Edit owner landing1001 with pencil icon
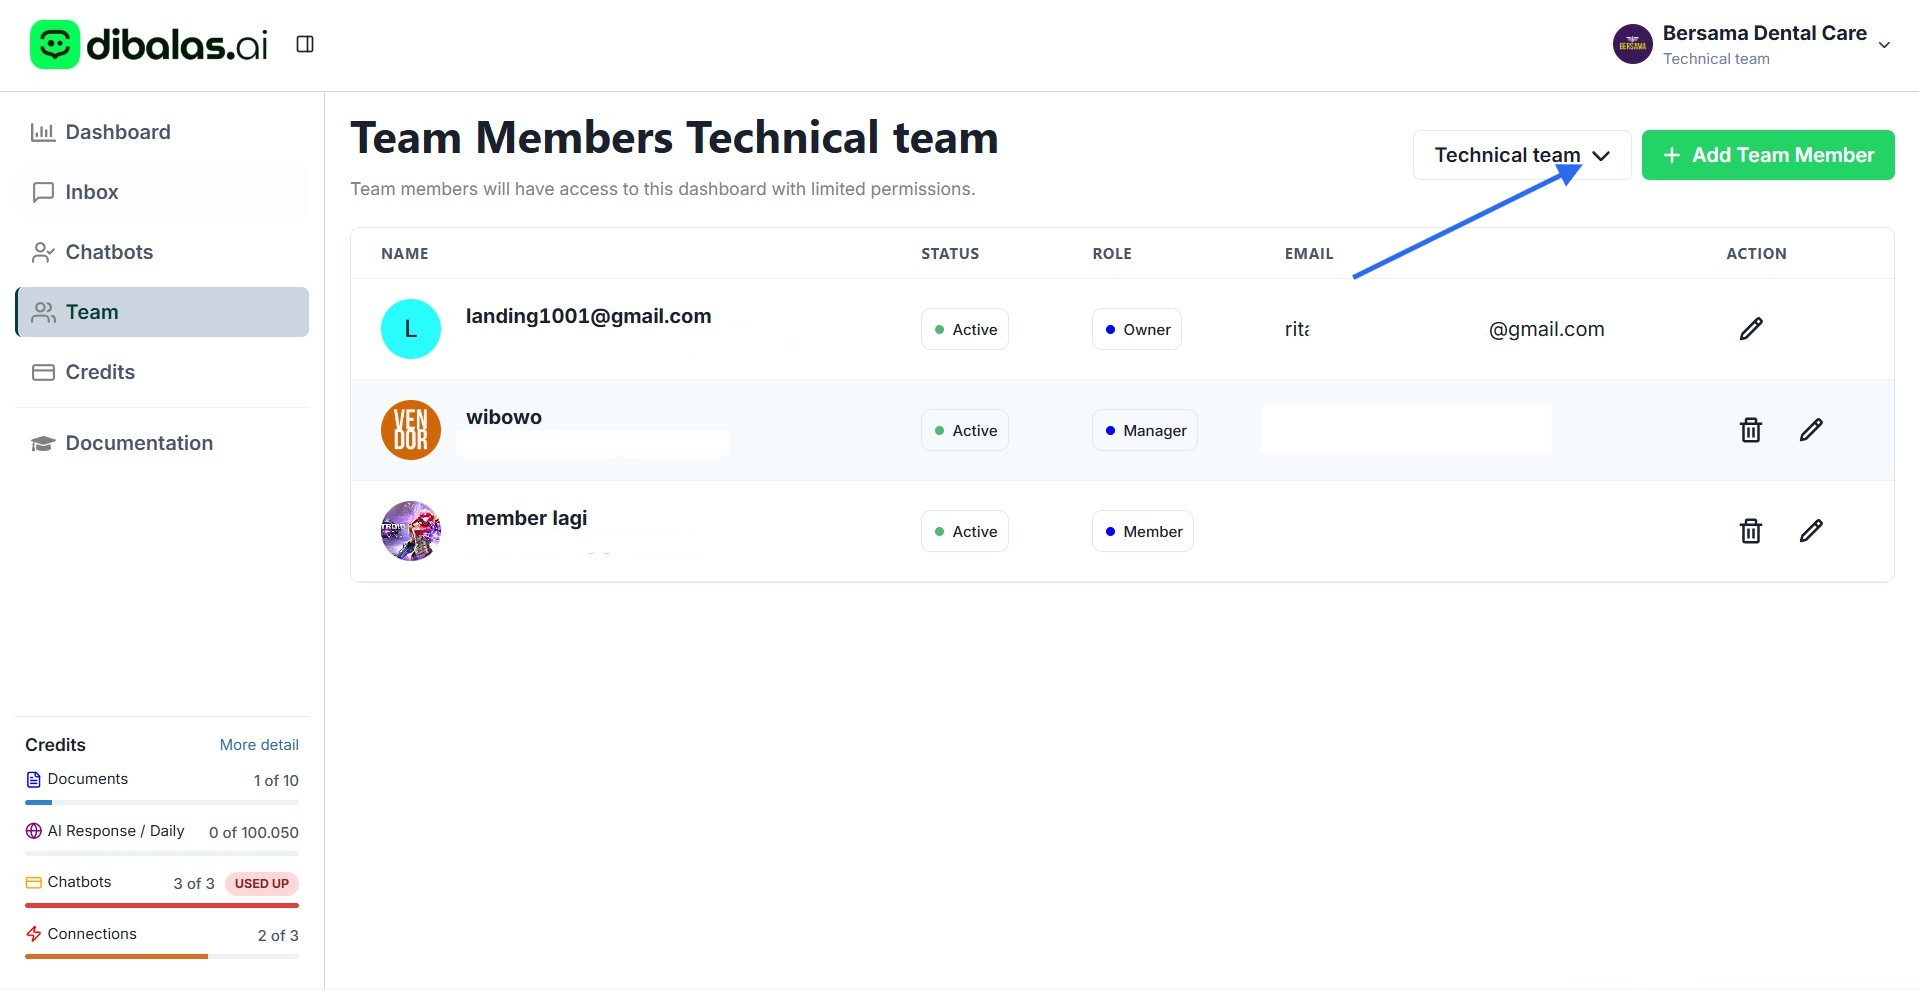The image size is (1919, 990). tap(1750, 329)
